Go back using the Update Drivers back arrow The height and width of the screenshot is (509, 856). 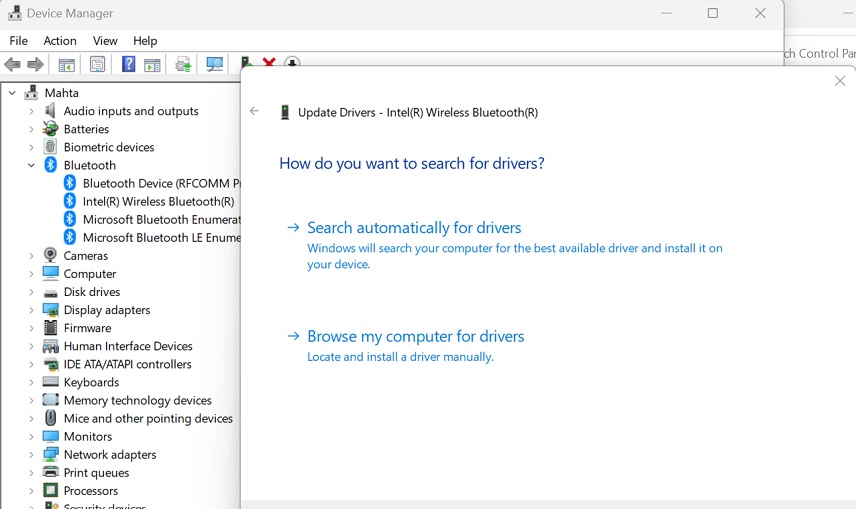pos(254,111)
